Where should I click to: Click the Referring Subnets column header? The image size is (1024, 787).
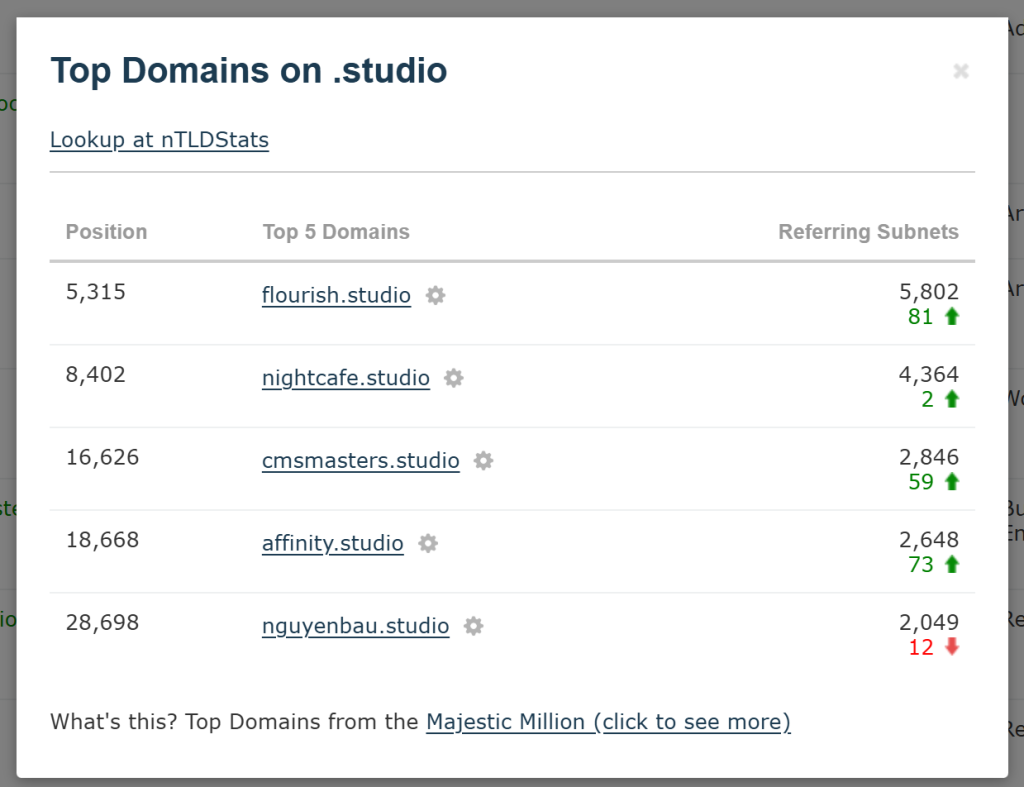tap(868, 231)
